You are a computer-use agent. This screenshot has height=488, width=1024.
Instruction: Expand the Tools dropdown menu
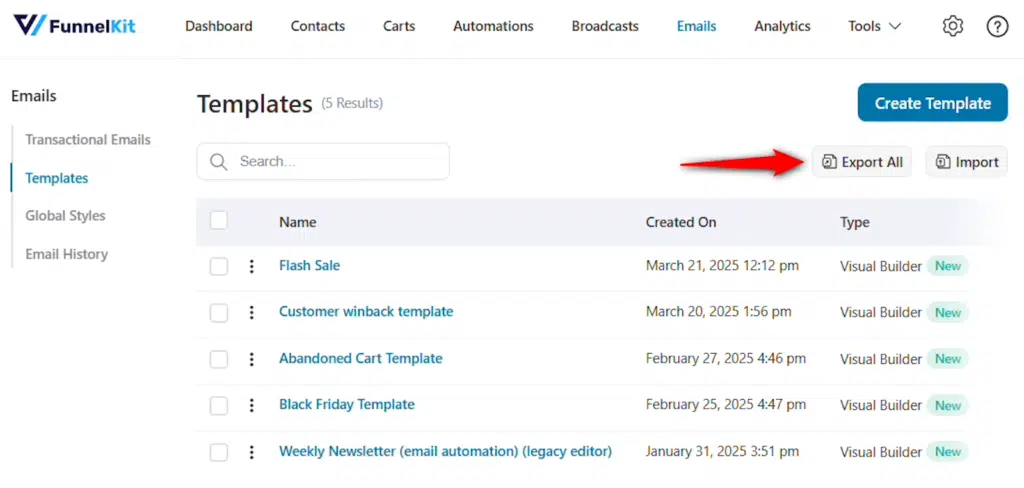point(874,27)
